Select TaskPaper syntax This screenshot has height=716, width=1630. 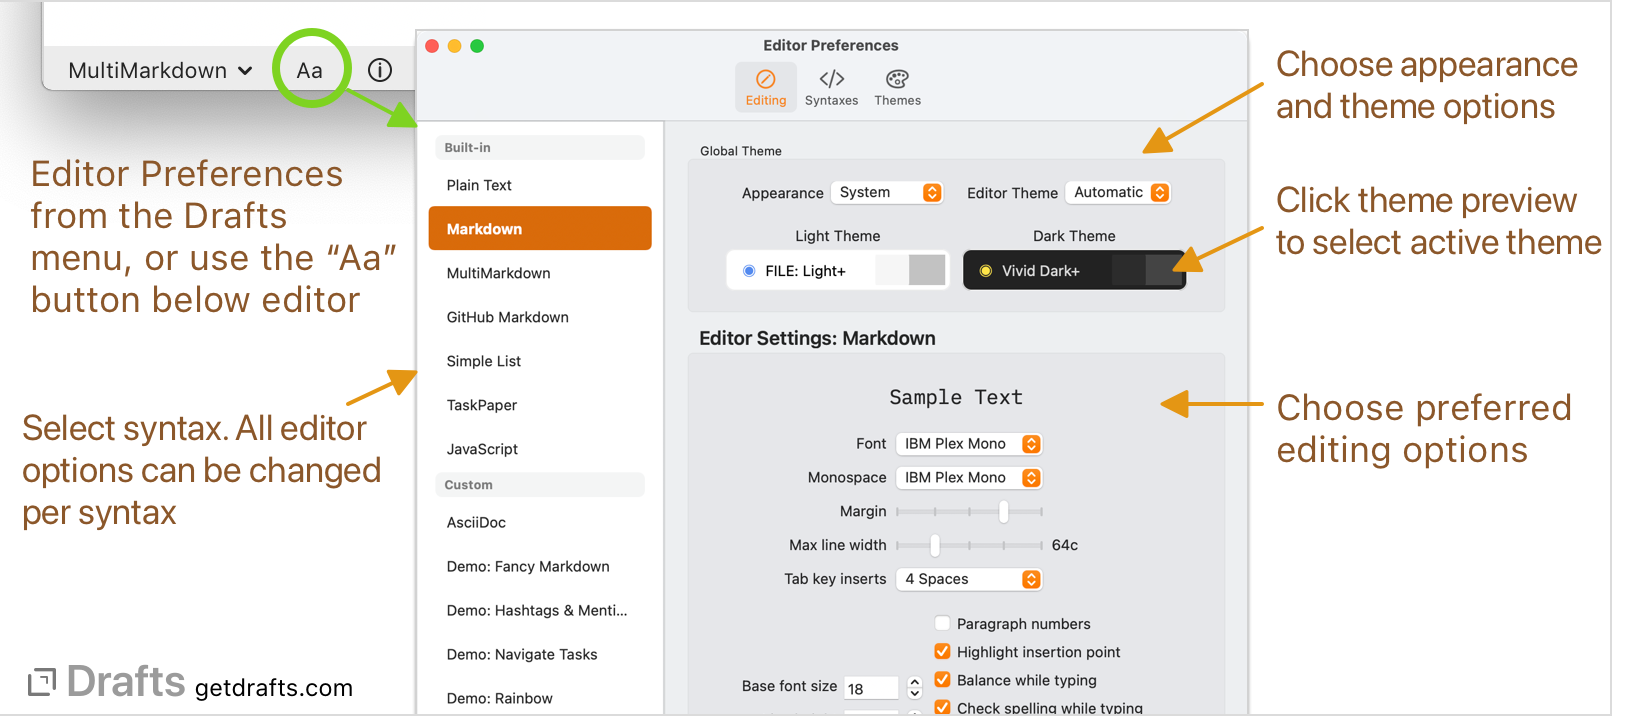tap(540, 405)
